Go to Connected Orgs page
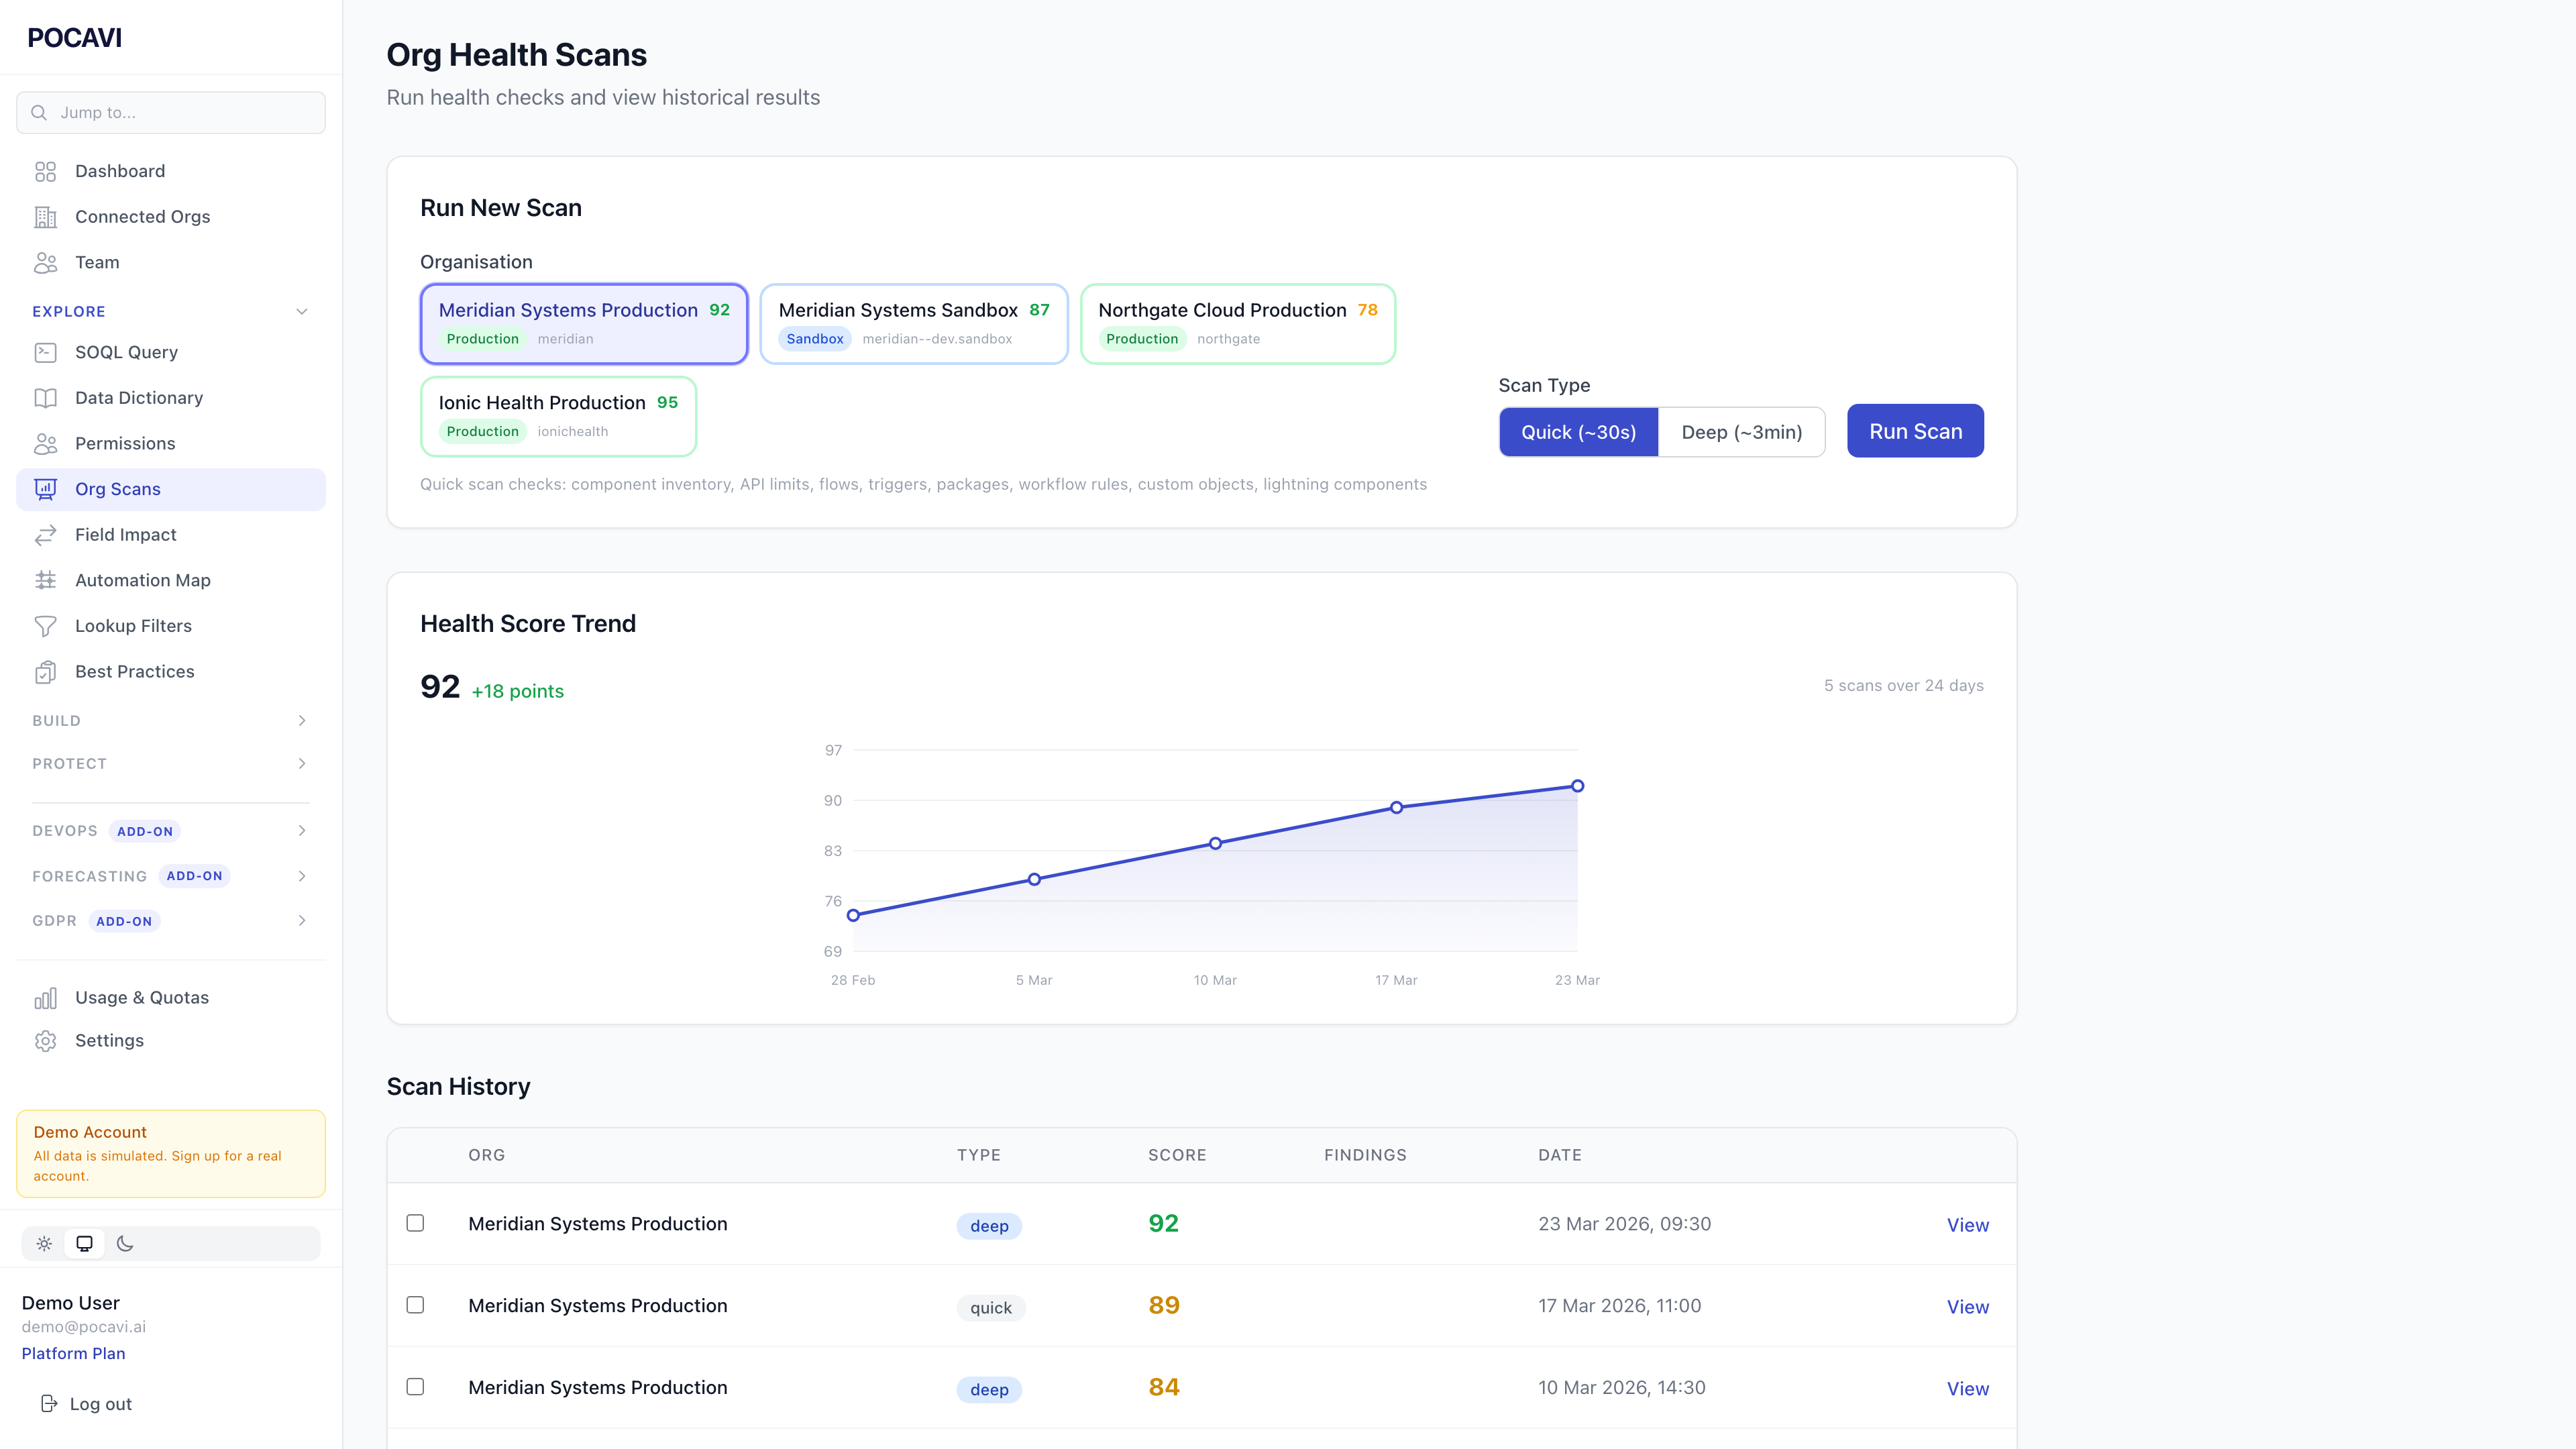The image size is (2576, 1449). [142, 217]
